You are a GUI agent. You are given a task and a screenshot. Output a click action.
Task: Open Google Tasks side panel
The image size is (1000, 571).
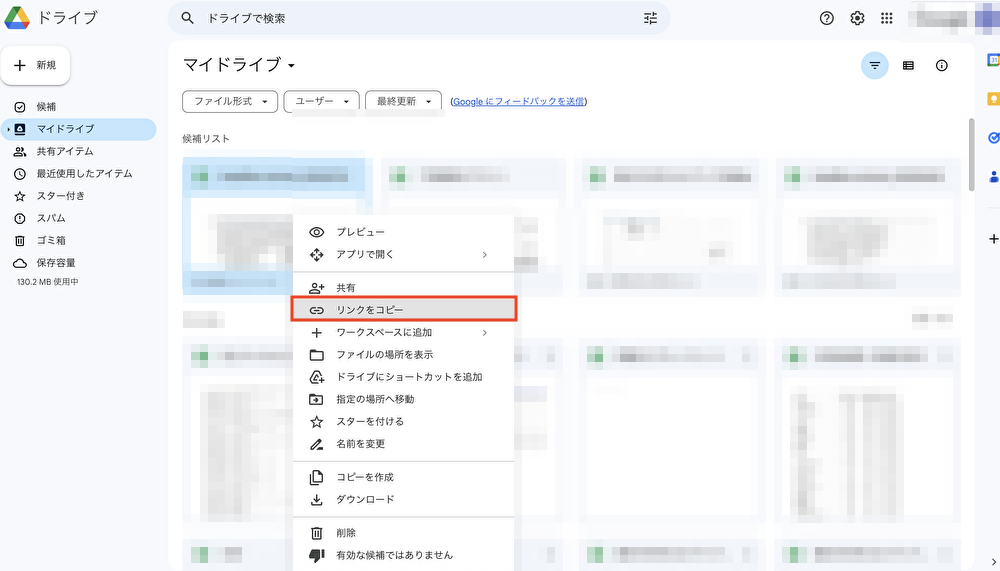click(993, 137)
